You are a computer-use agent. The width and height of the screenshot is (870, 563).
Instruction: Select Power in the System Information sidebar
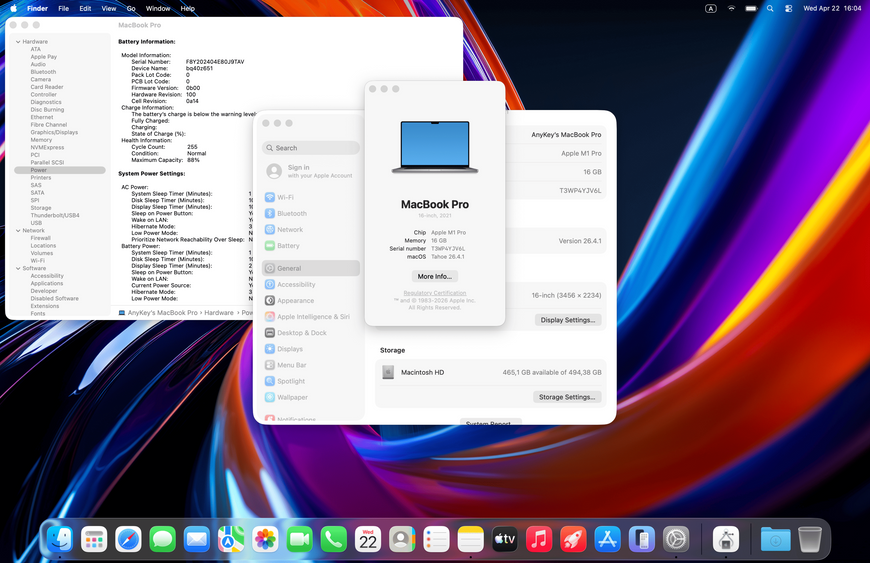point(60,170)
